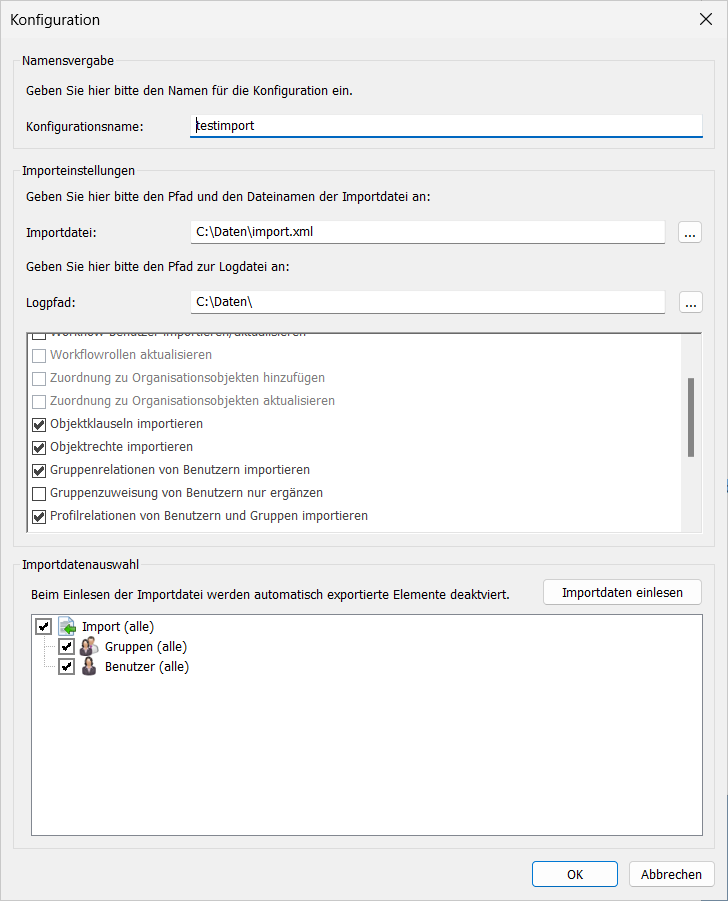Toggle Gruppenrelationen von Benutzern importieren
Image resolution: width=728 pixels, height=901 pixels.
[39, 470]
